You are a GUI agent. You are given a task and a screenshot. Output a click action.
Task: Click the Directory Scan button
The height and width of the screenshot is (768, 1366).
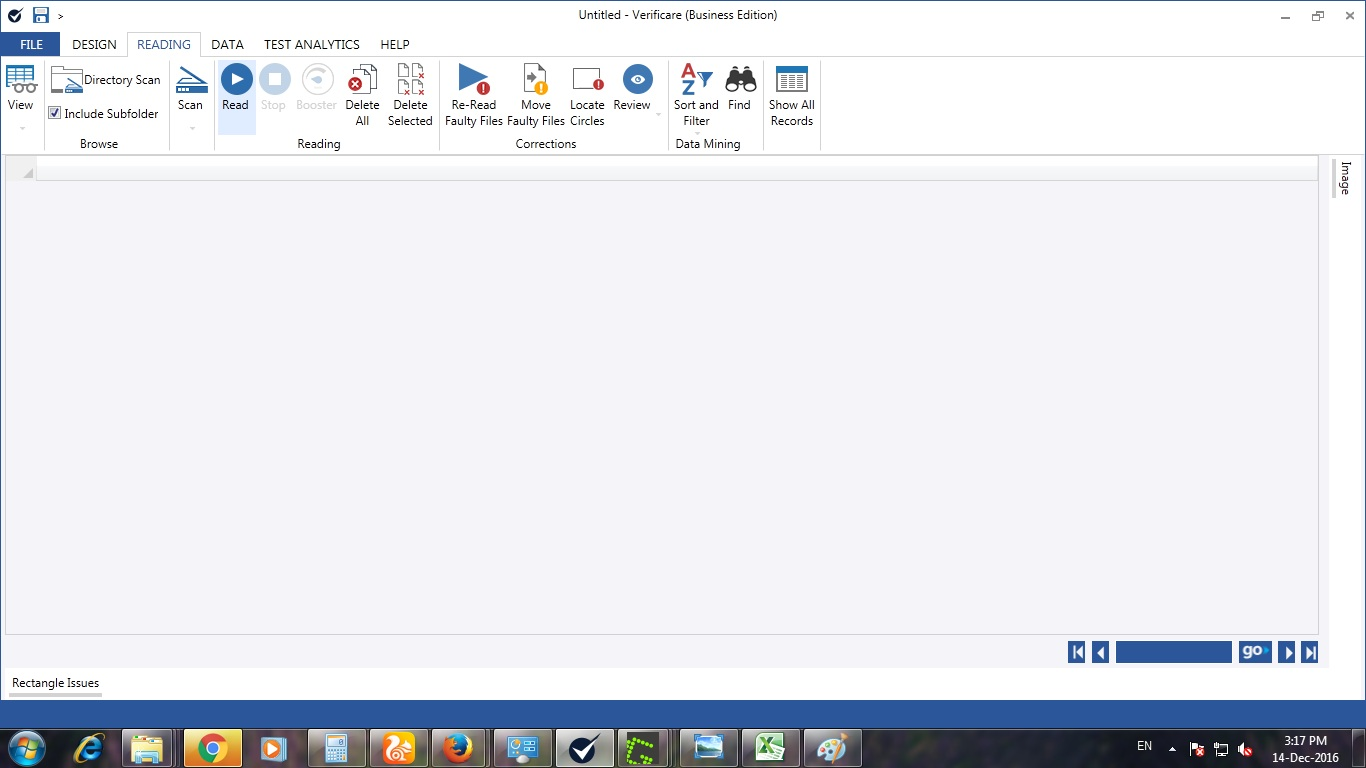[x=106, y=80]
